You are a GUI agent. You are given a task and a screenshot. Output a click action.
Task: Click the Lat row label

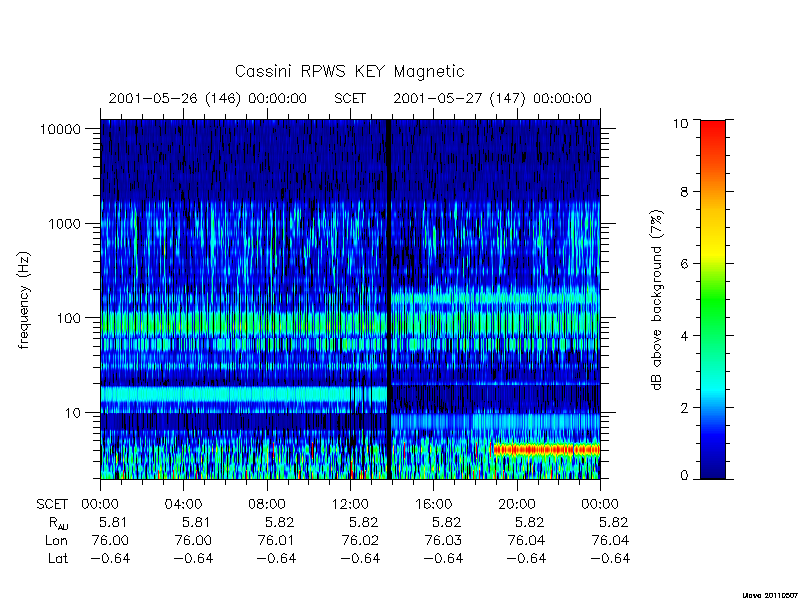tap(58, 559)
